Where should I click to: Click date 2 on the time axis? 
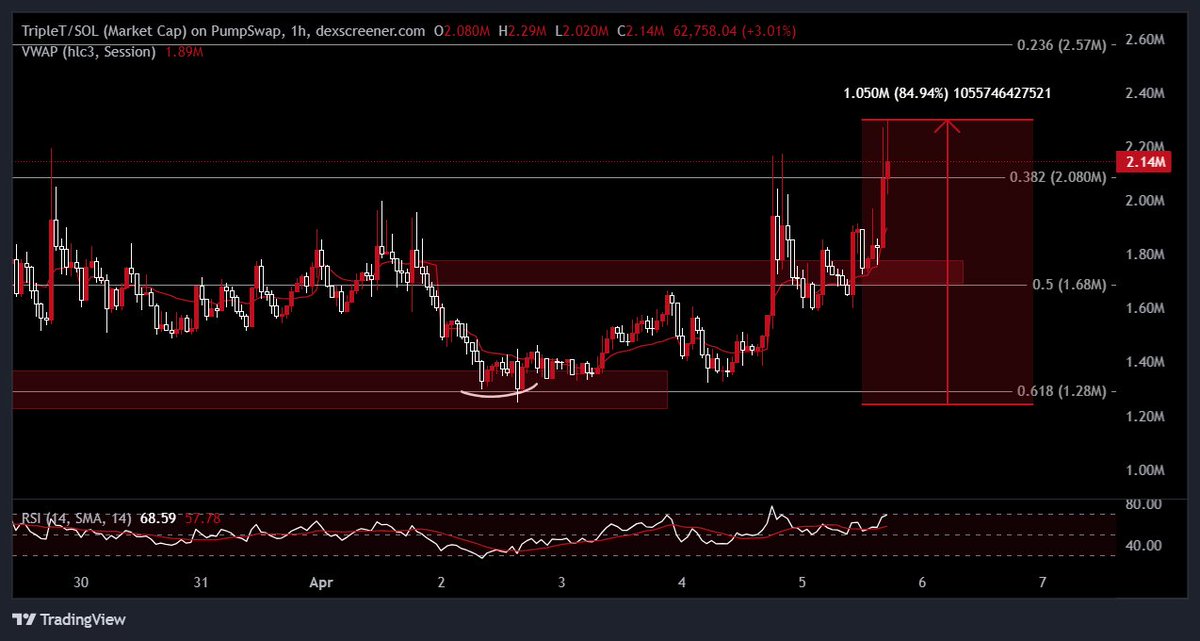(442, 582)
